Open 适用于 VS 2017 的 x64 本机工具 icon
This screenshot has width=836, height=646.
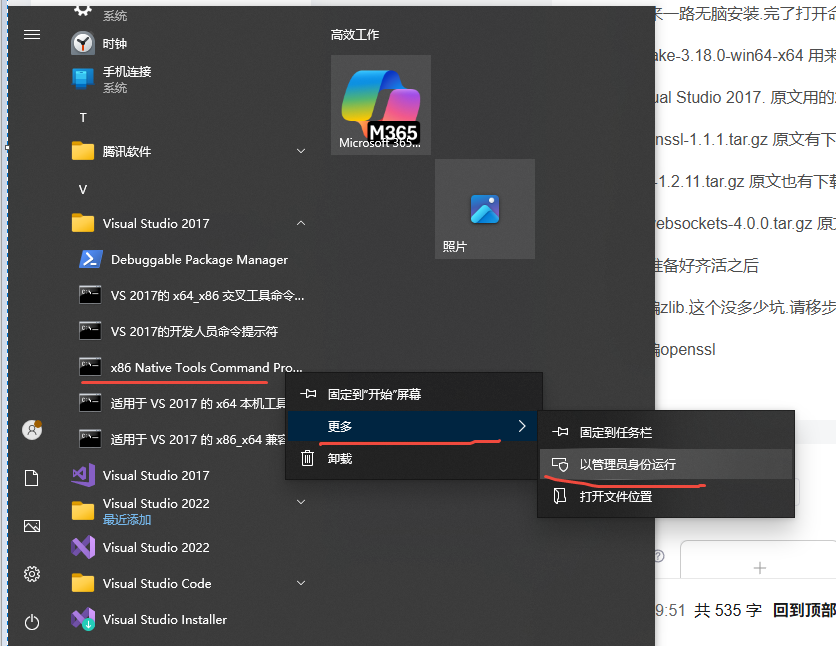[90, 403]
